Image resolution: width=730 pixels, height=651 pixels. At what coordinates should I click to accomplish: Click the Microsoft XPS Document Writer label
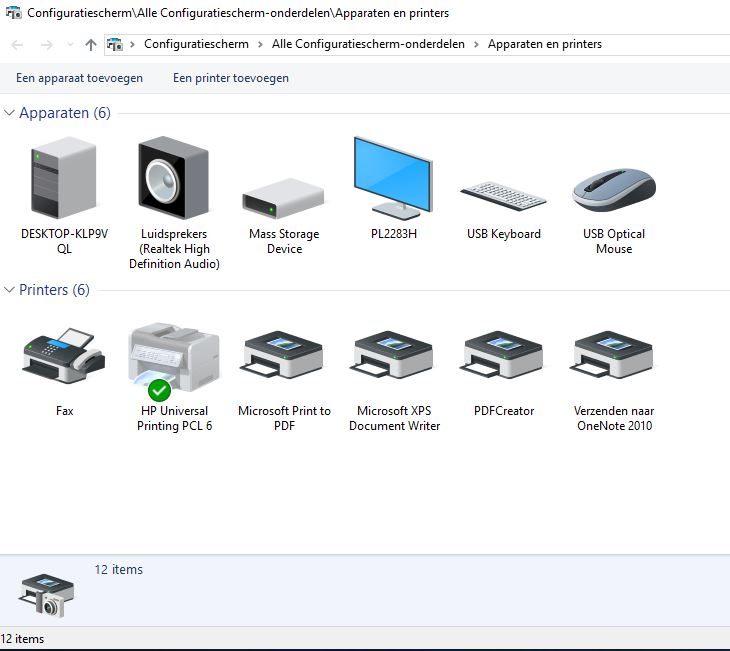point(394,418)
